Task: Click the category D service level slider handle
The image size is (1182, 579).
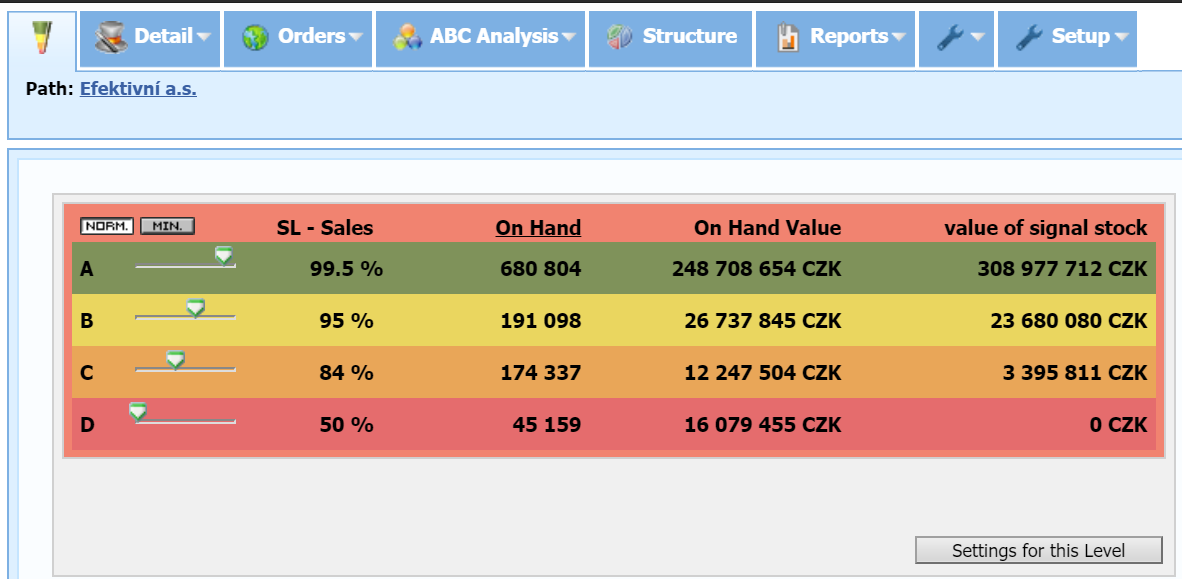Action: tap(138, 411)
